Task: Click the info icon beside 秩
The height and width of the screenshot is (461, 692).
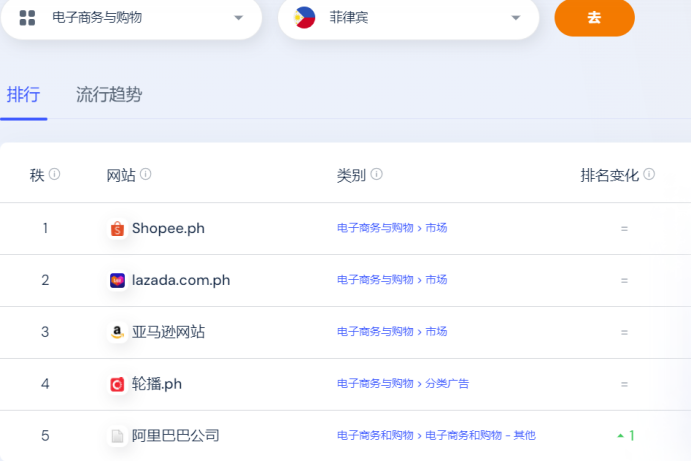Action: [x=54, y=174]
